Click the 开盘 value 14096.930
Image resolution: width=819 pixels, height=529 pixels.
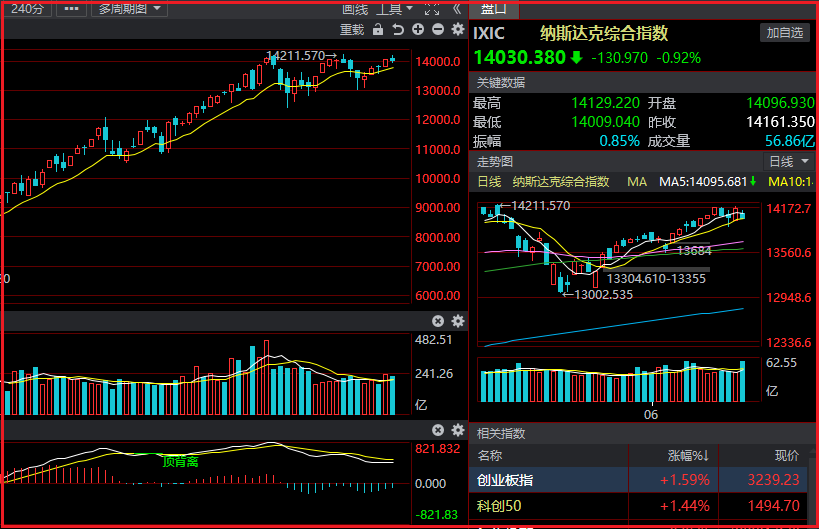tap(780, 103)
